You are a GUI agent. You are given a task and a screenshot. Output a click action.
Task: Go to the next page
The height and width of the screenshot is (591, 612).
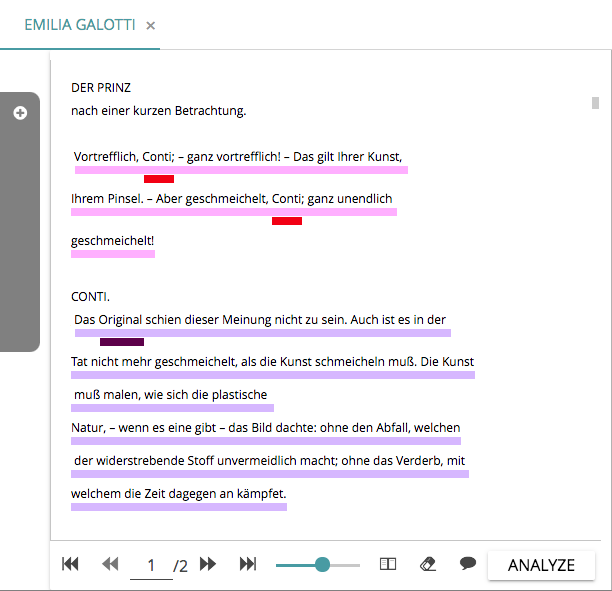[208, 564]
